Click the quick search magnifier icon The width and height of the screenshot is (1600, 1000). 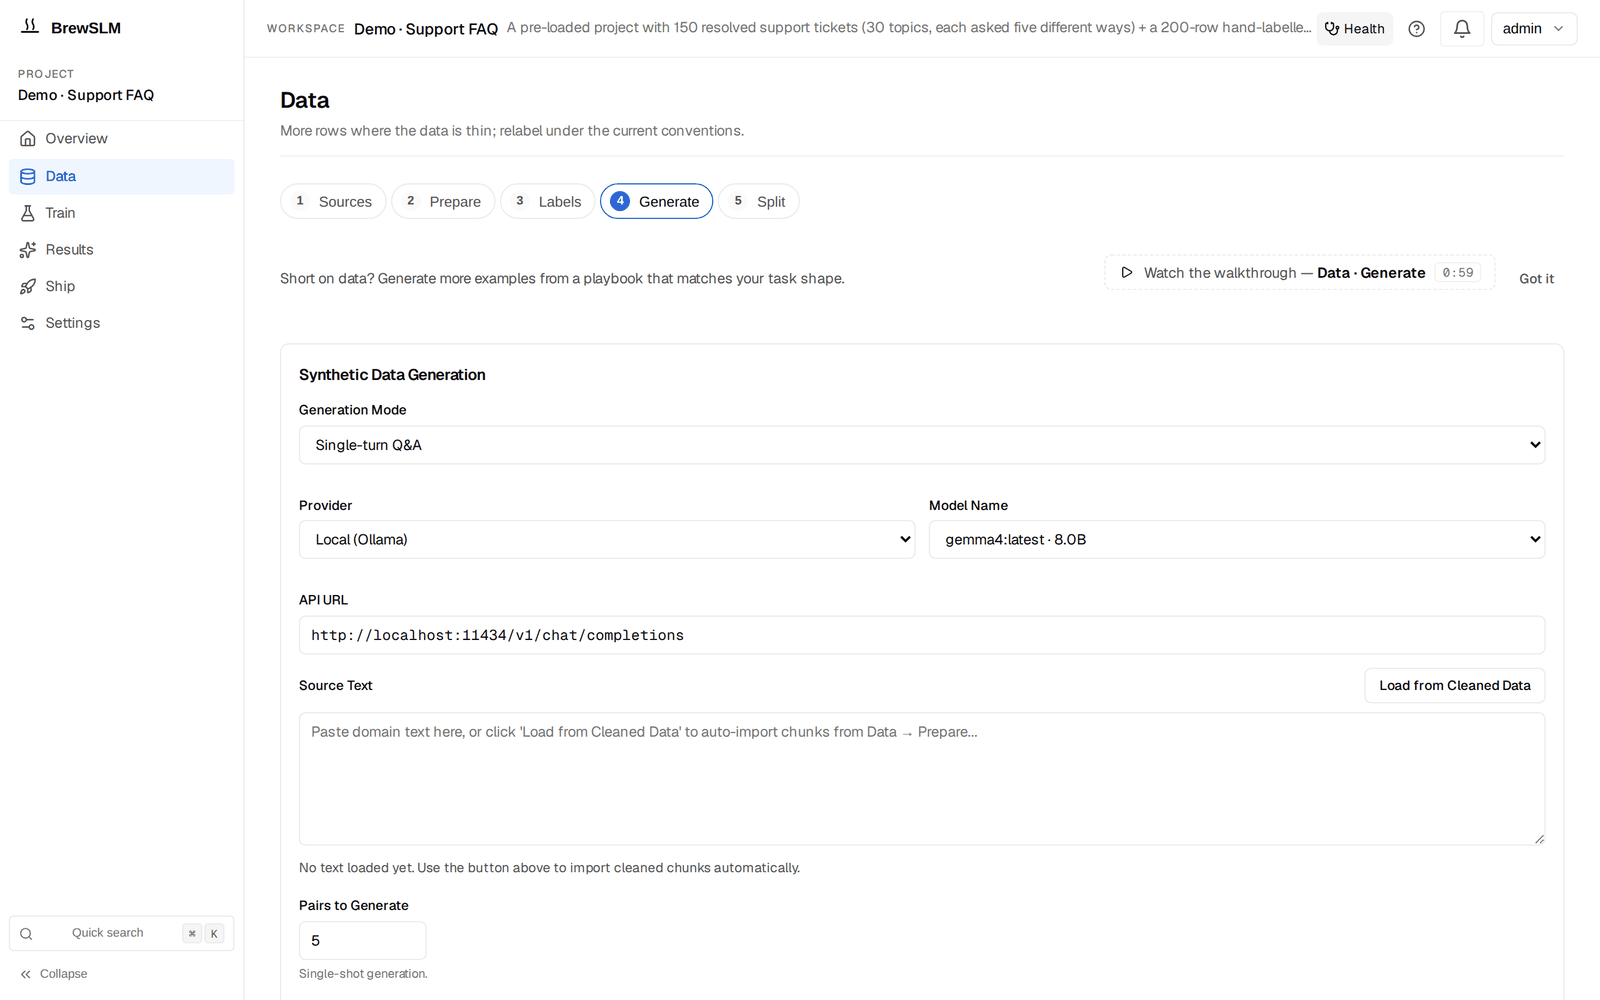click(27, 934)
